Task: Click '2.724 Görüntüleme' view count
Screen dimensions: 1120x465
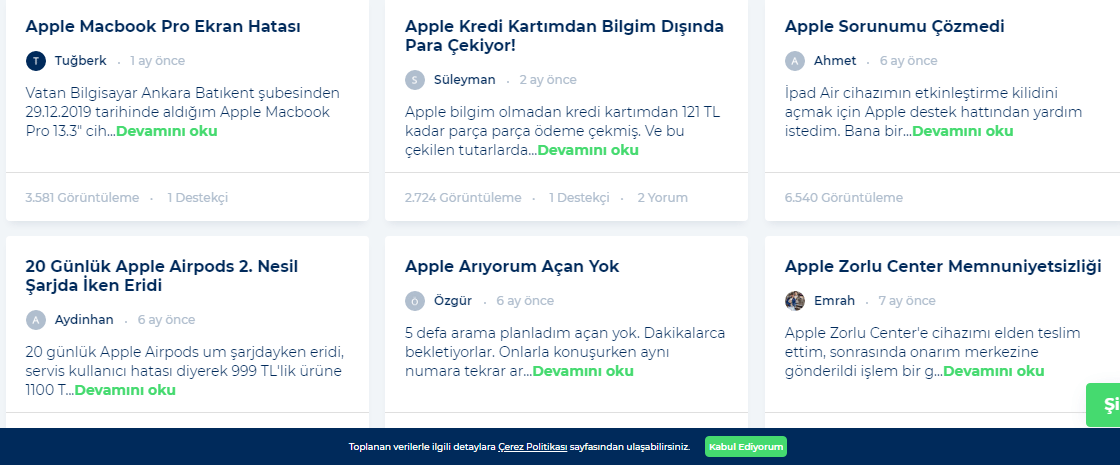Action: pos(463,198)
